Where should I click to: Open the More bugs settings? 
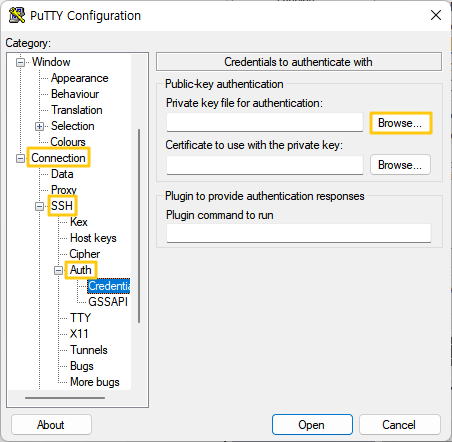[x=95, y=382]
